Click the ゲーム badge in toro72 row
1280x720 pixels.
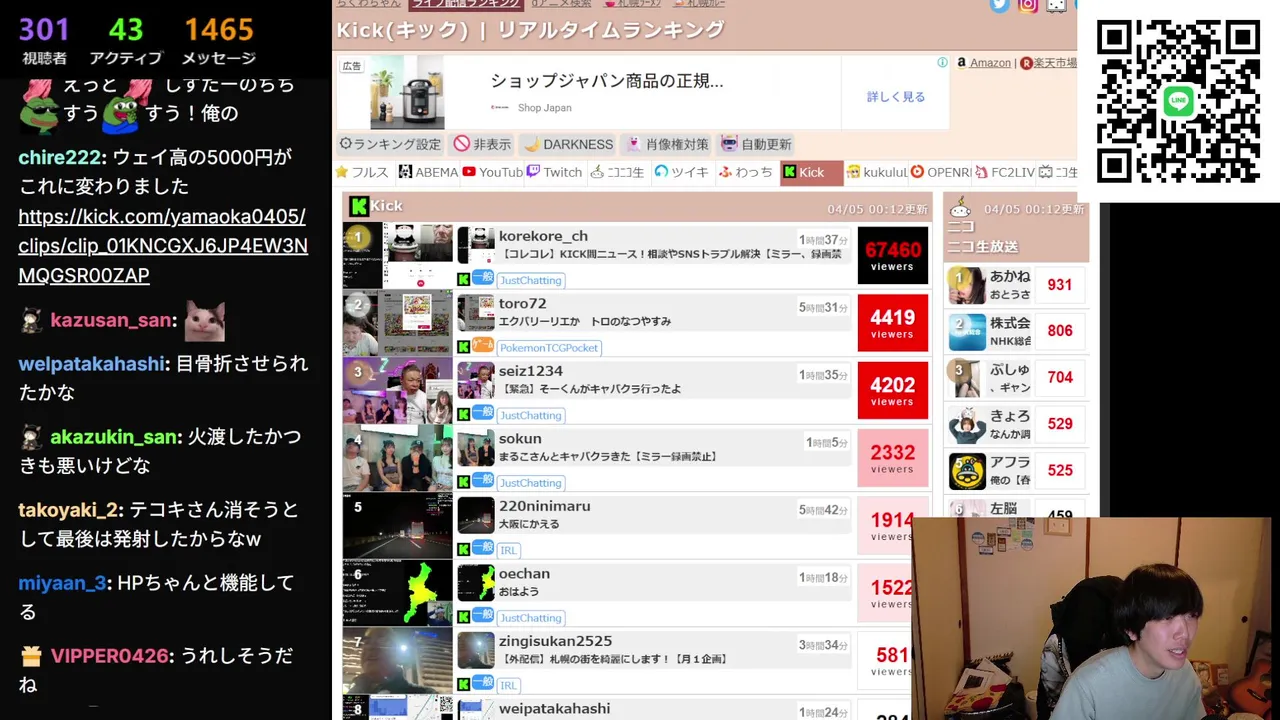click(x=483, y=345)
